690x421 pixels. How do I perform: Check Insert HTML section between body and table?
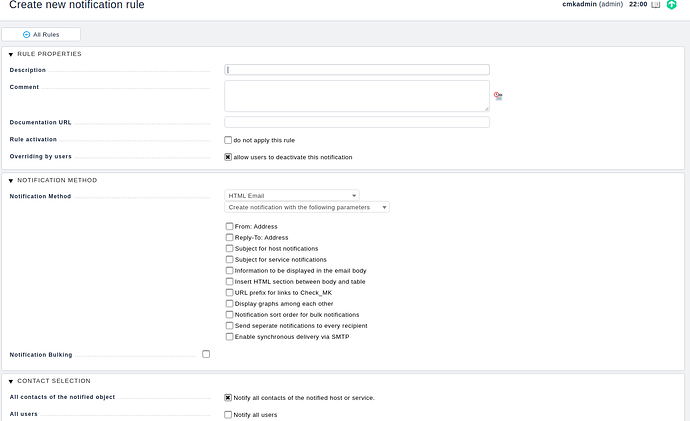(x=229, y=281)
